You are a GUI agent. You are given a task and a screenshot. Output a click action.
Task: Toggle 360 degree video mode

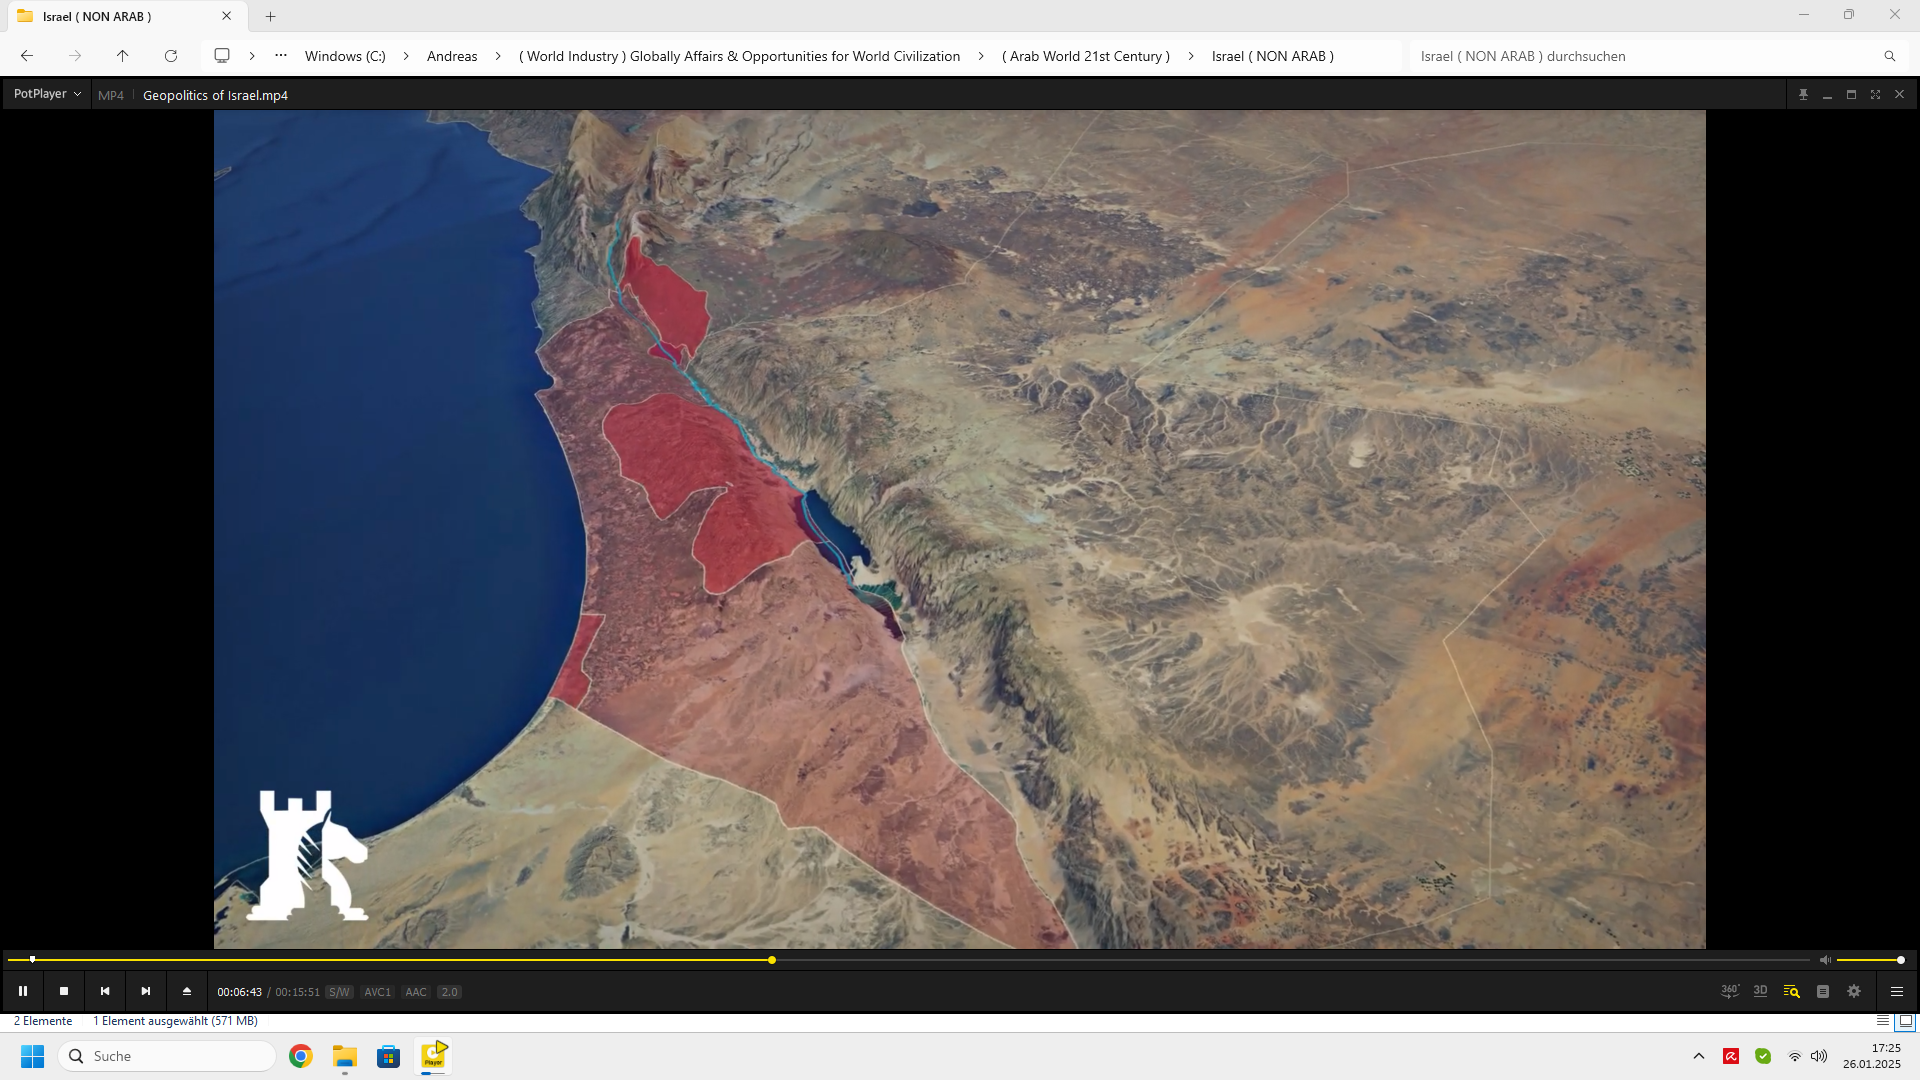(x=1730, y=991)
